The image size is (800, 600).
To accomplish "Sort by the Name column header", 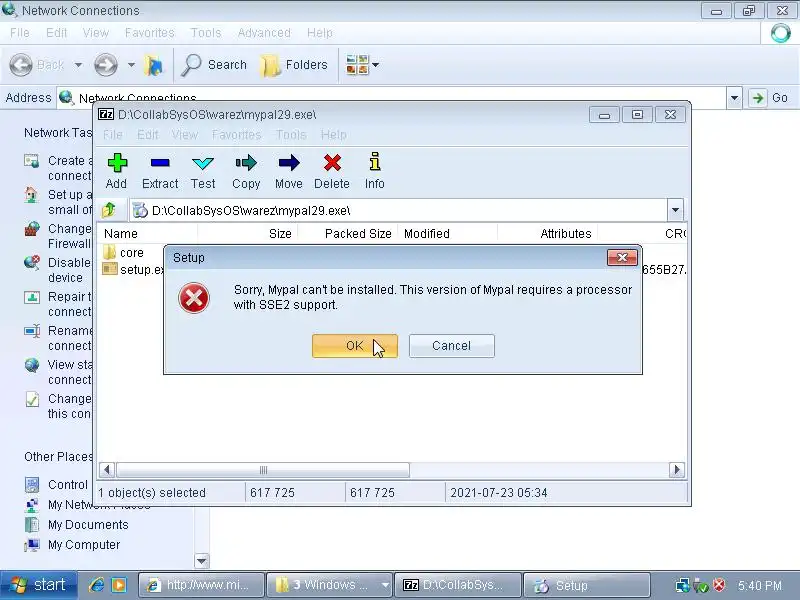I will [x=147, y=234].
